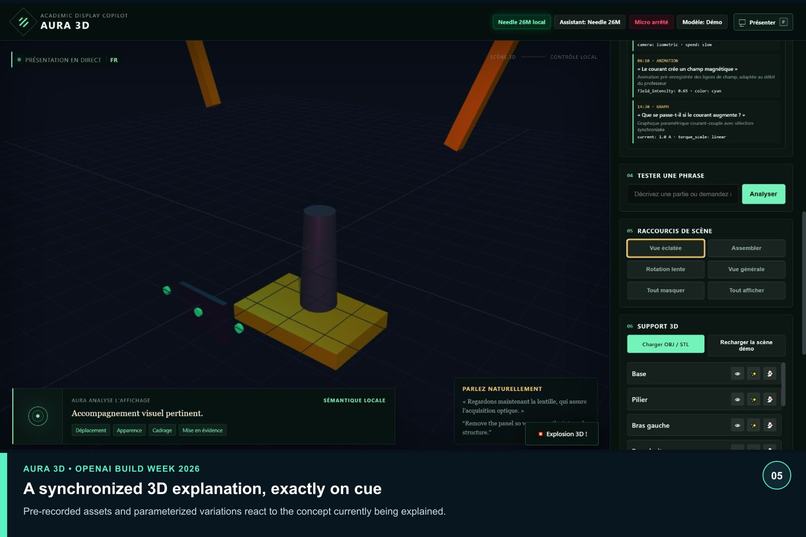This screenshot has height=537, width=806.
Task: Select the Pilier part name
Action: (x=639, y=400)
